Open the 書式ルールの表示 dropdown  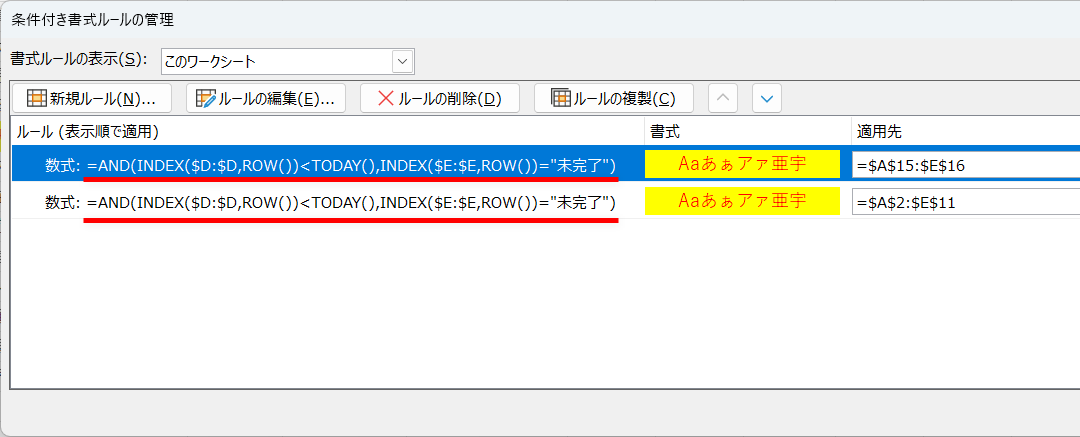click(402, 61)
